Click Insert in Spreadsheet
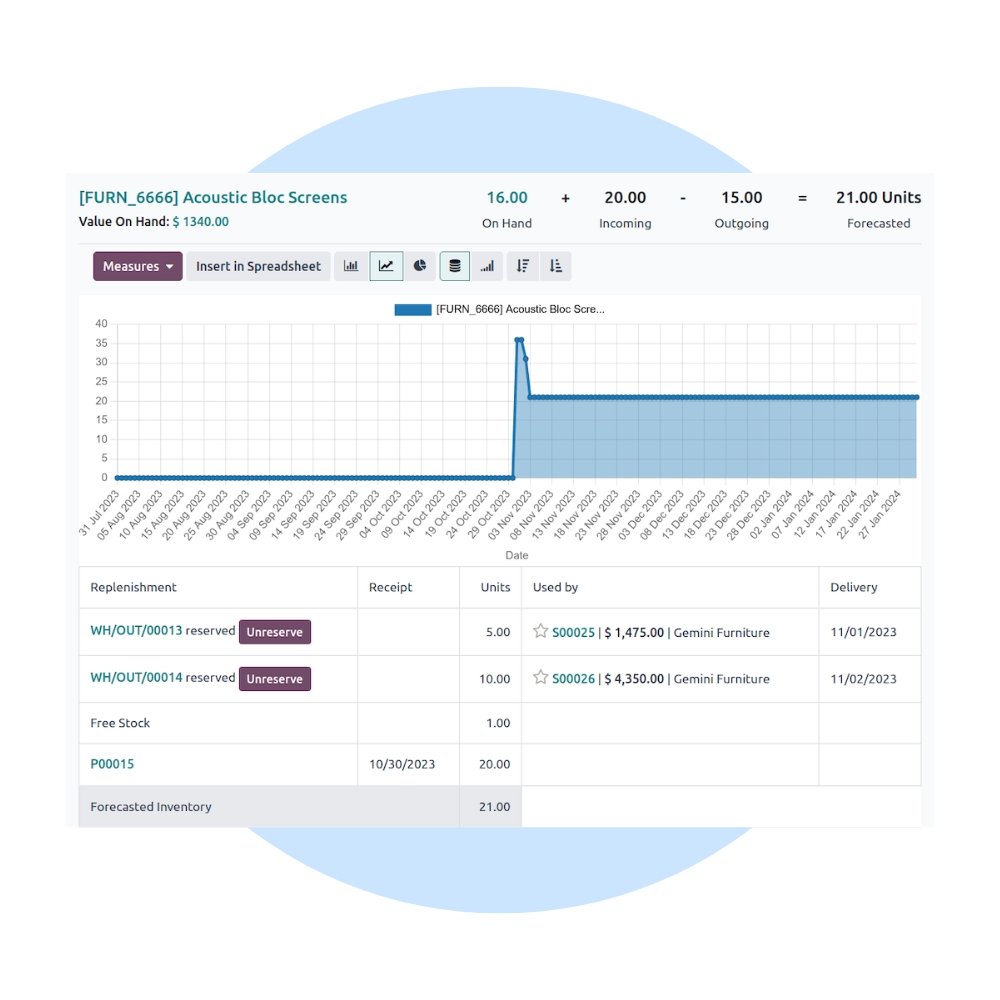The image size is (1000, 1000). click(258, 266)
